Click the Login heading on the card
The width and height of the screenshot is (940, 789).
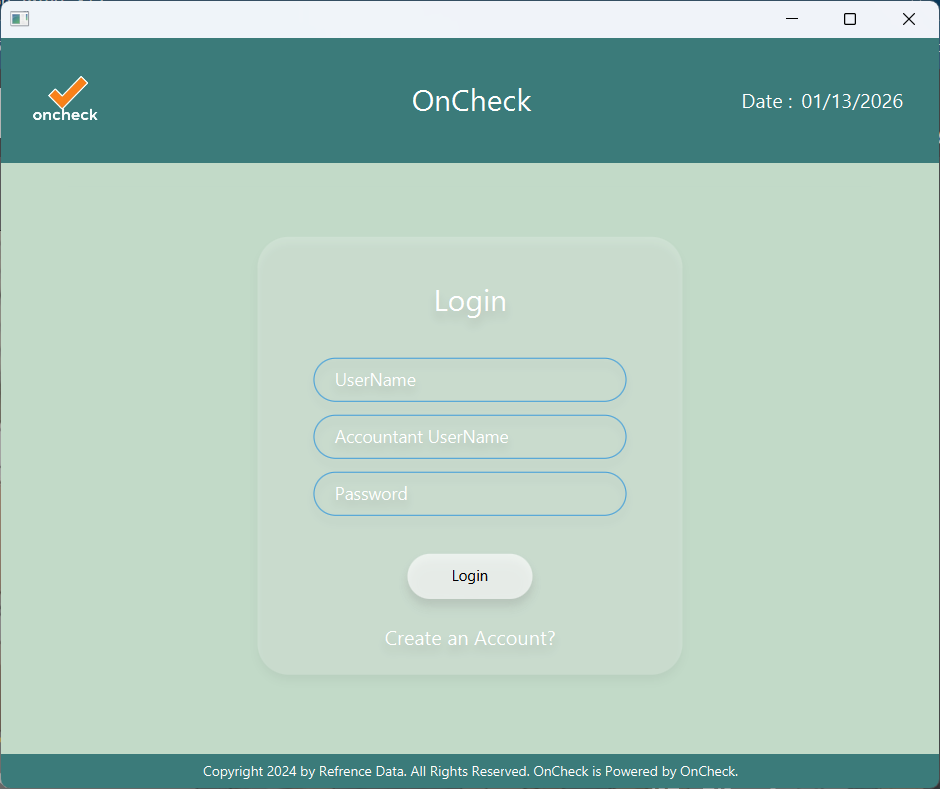(x=469, y=300)
